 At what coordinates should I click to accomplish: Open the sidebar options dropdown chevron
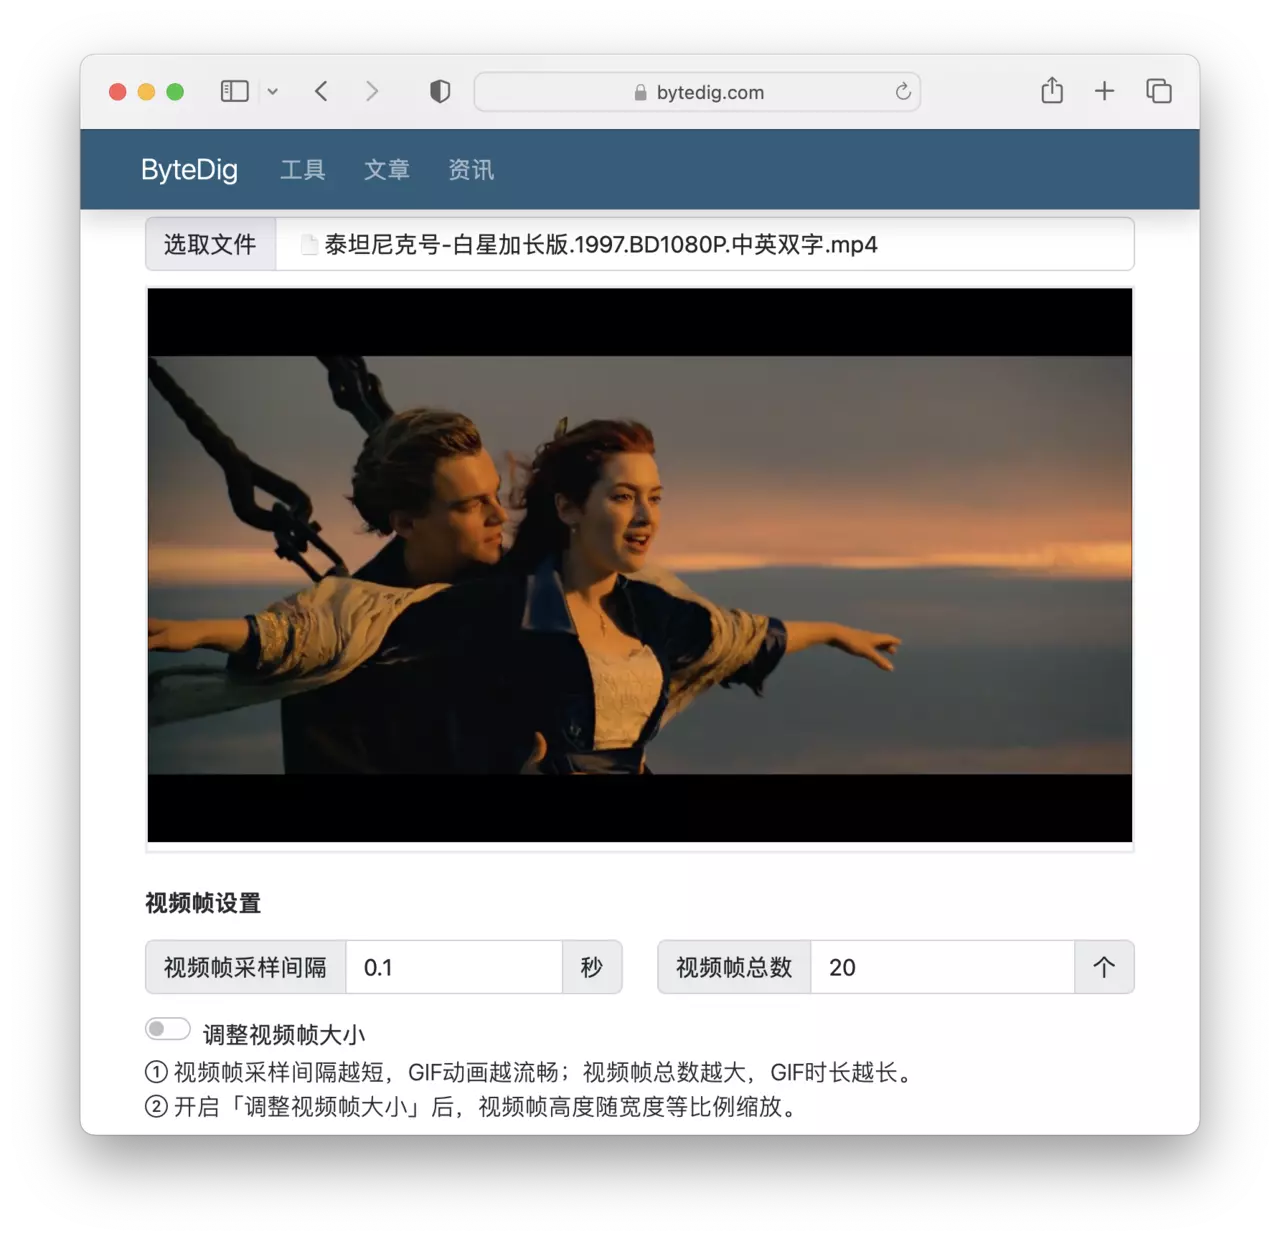click(x=272, y=92)
